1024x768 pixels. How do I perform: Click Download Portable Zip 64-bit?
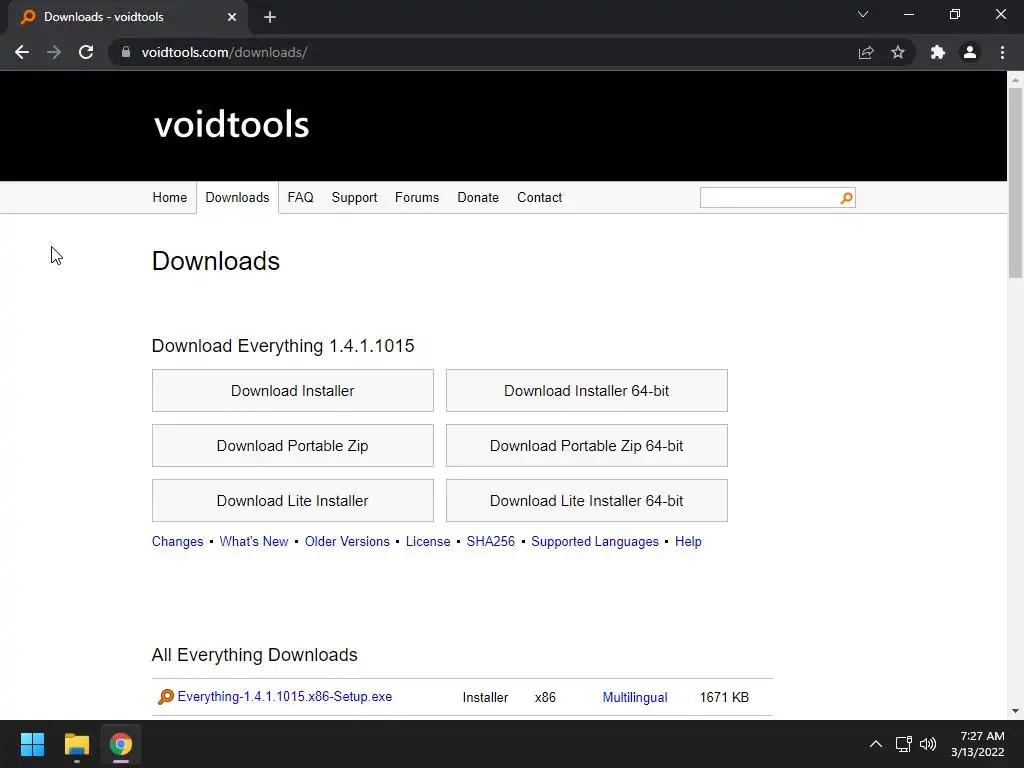click(x=586, y=445)
